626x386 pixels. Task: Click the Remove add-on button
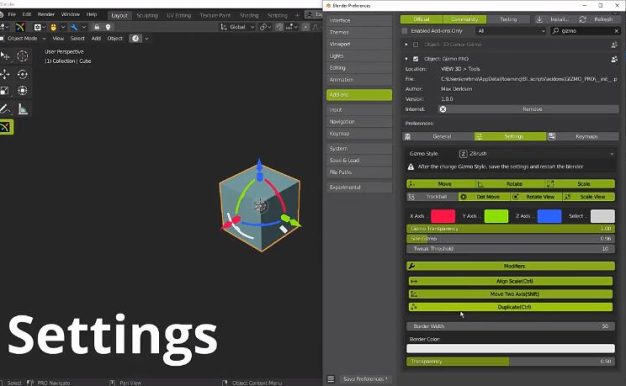(x=529, y=109)
